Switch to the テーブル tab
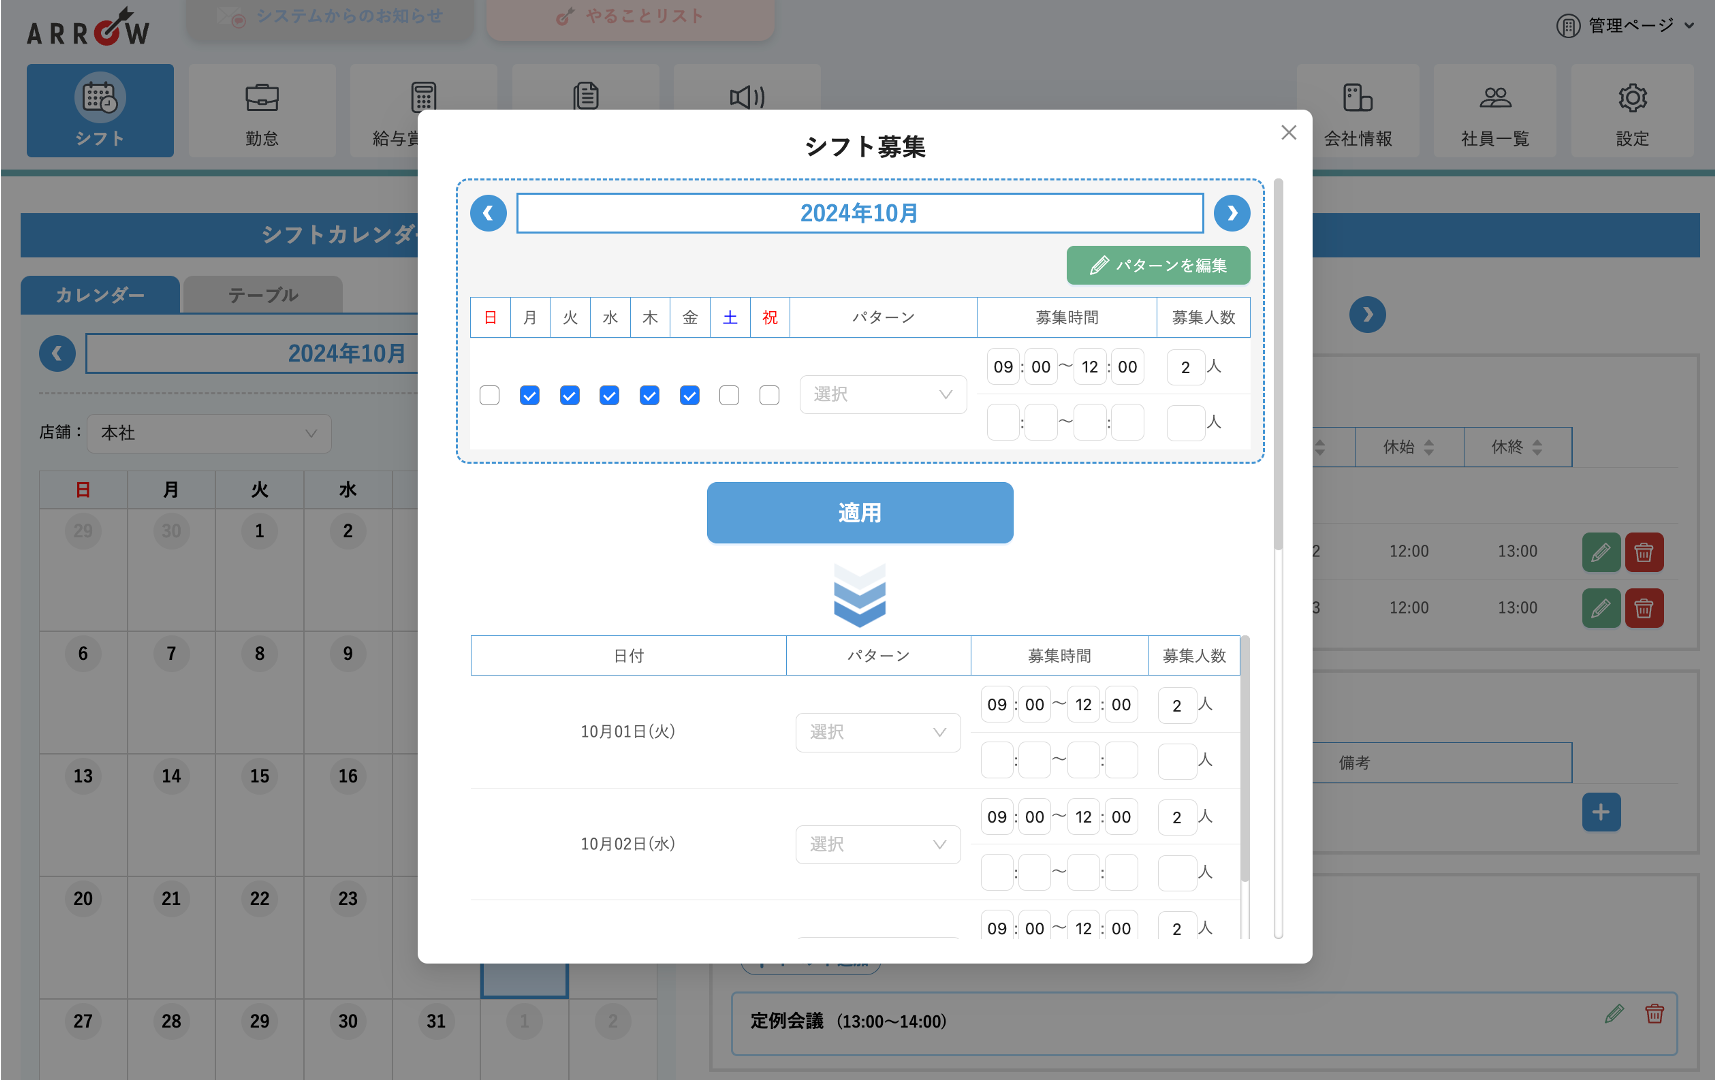Image resolution: width=1716 pixels, height=1080 pixels. [x=263, y=295]
